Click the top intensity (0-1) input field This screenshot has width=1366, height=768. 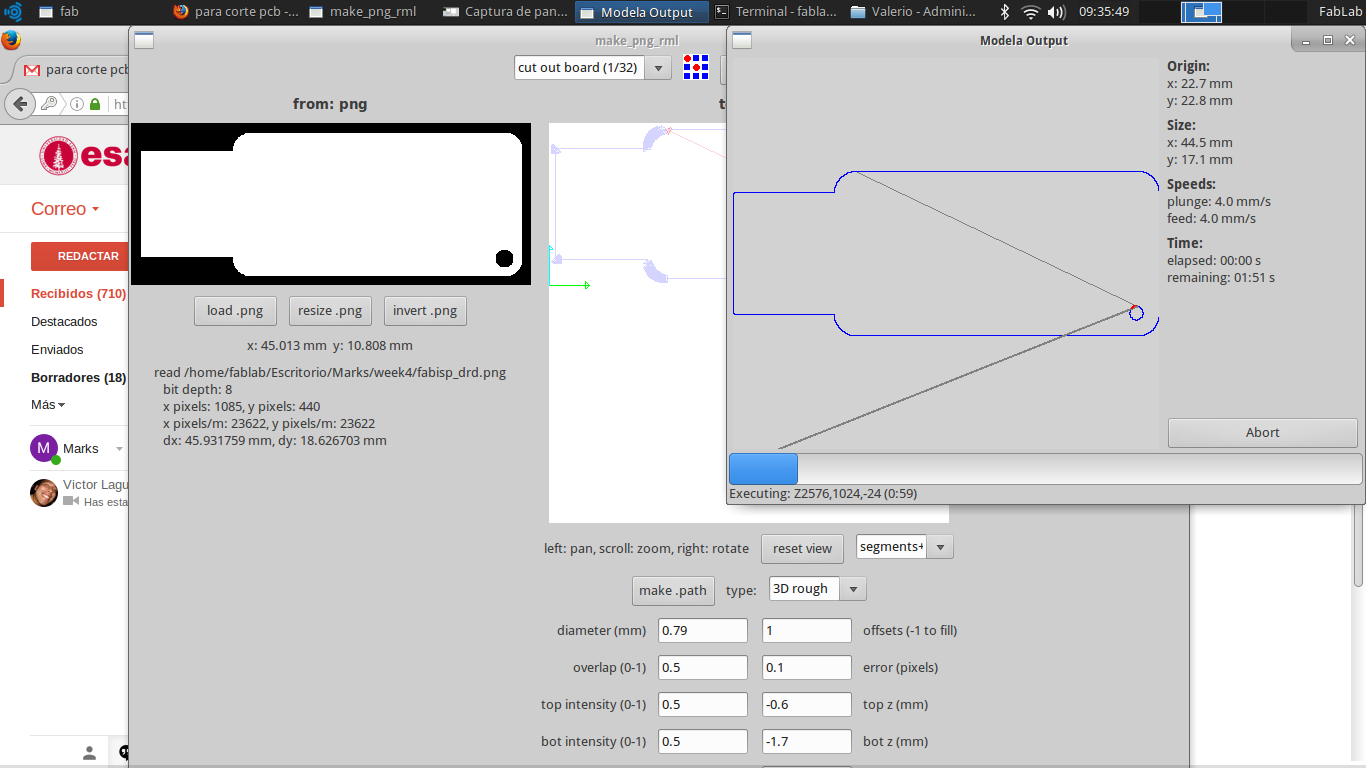coord(703,705)
